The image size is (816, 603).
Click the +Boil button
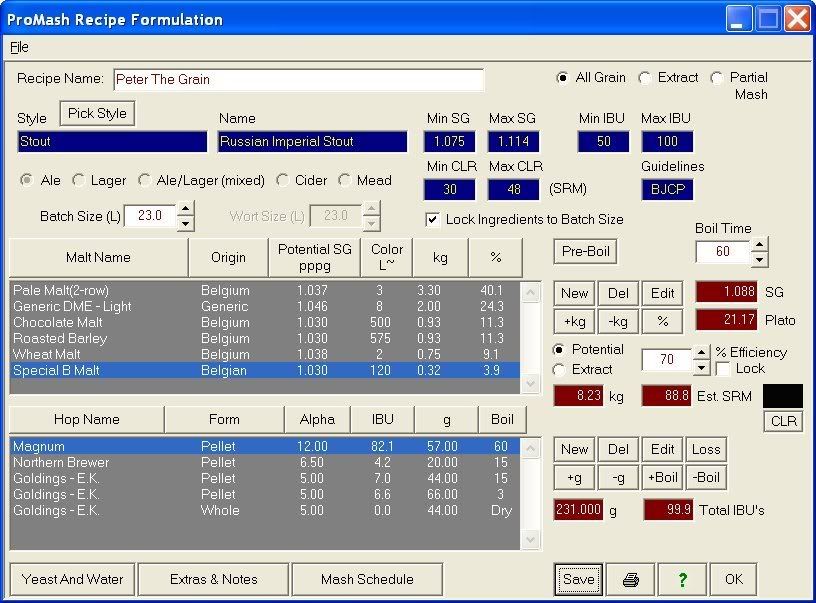(662, 478)
